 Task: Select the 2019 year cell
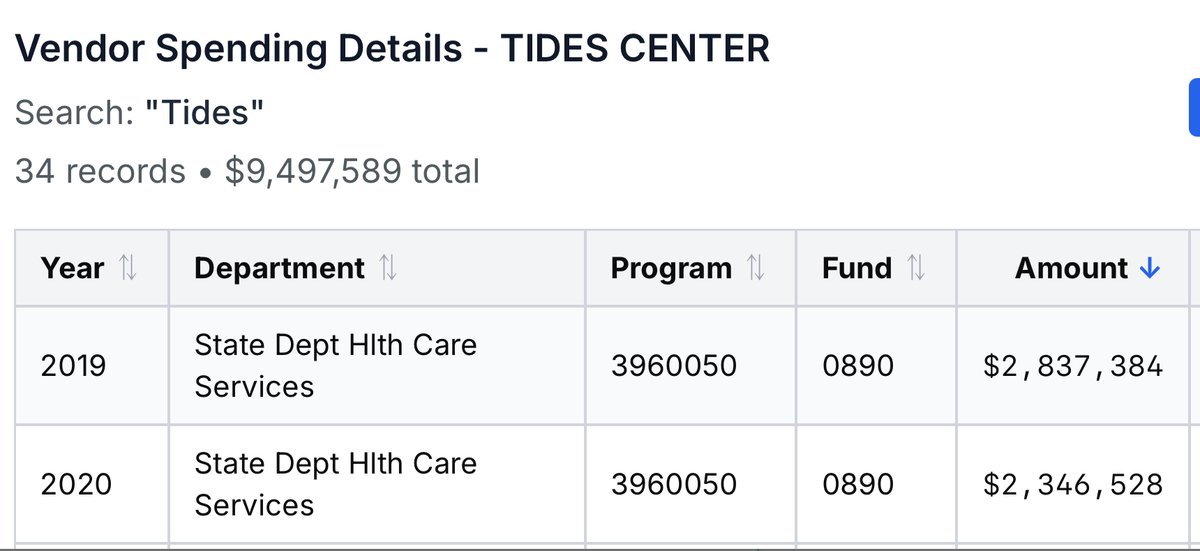pos(73,366)
